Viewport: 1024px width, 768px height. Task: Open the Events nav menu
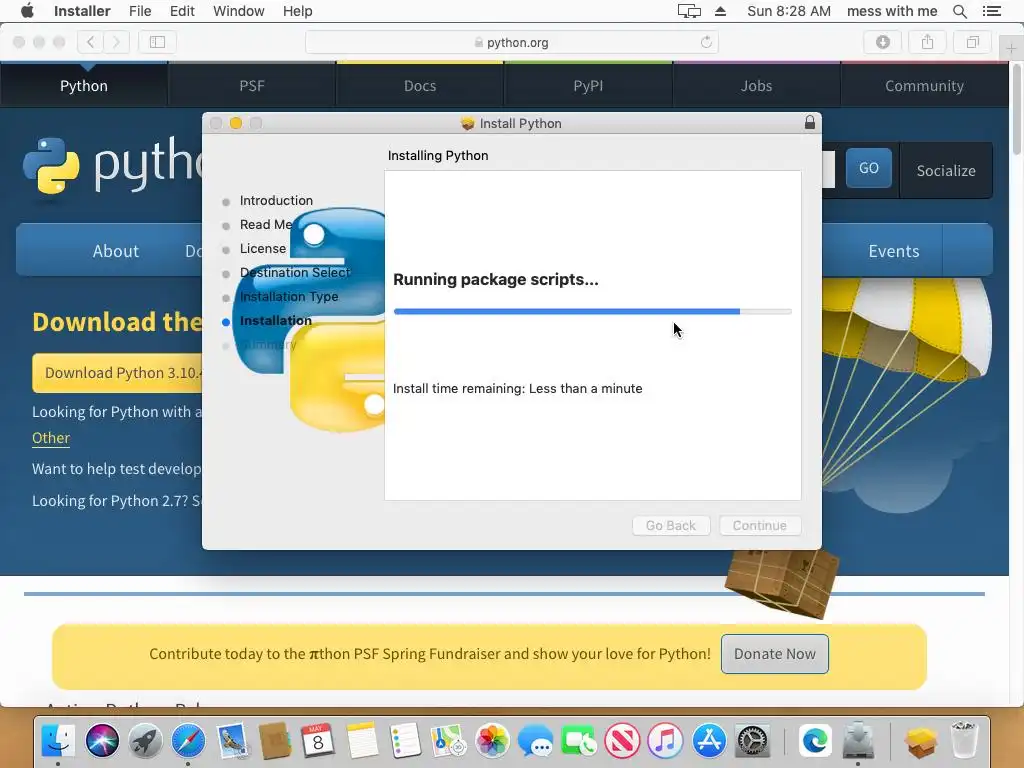click(893, 251)
